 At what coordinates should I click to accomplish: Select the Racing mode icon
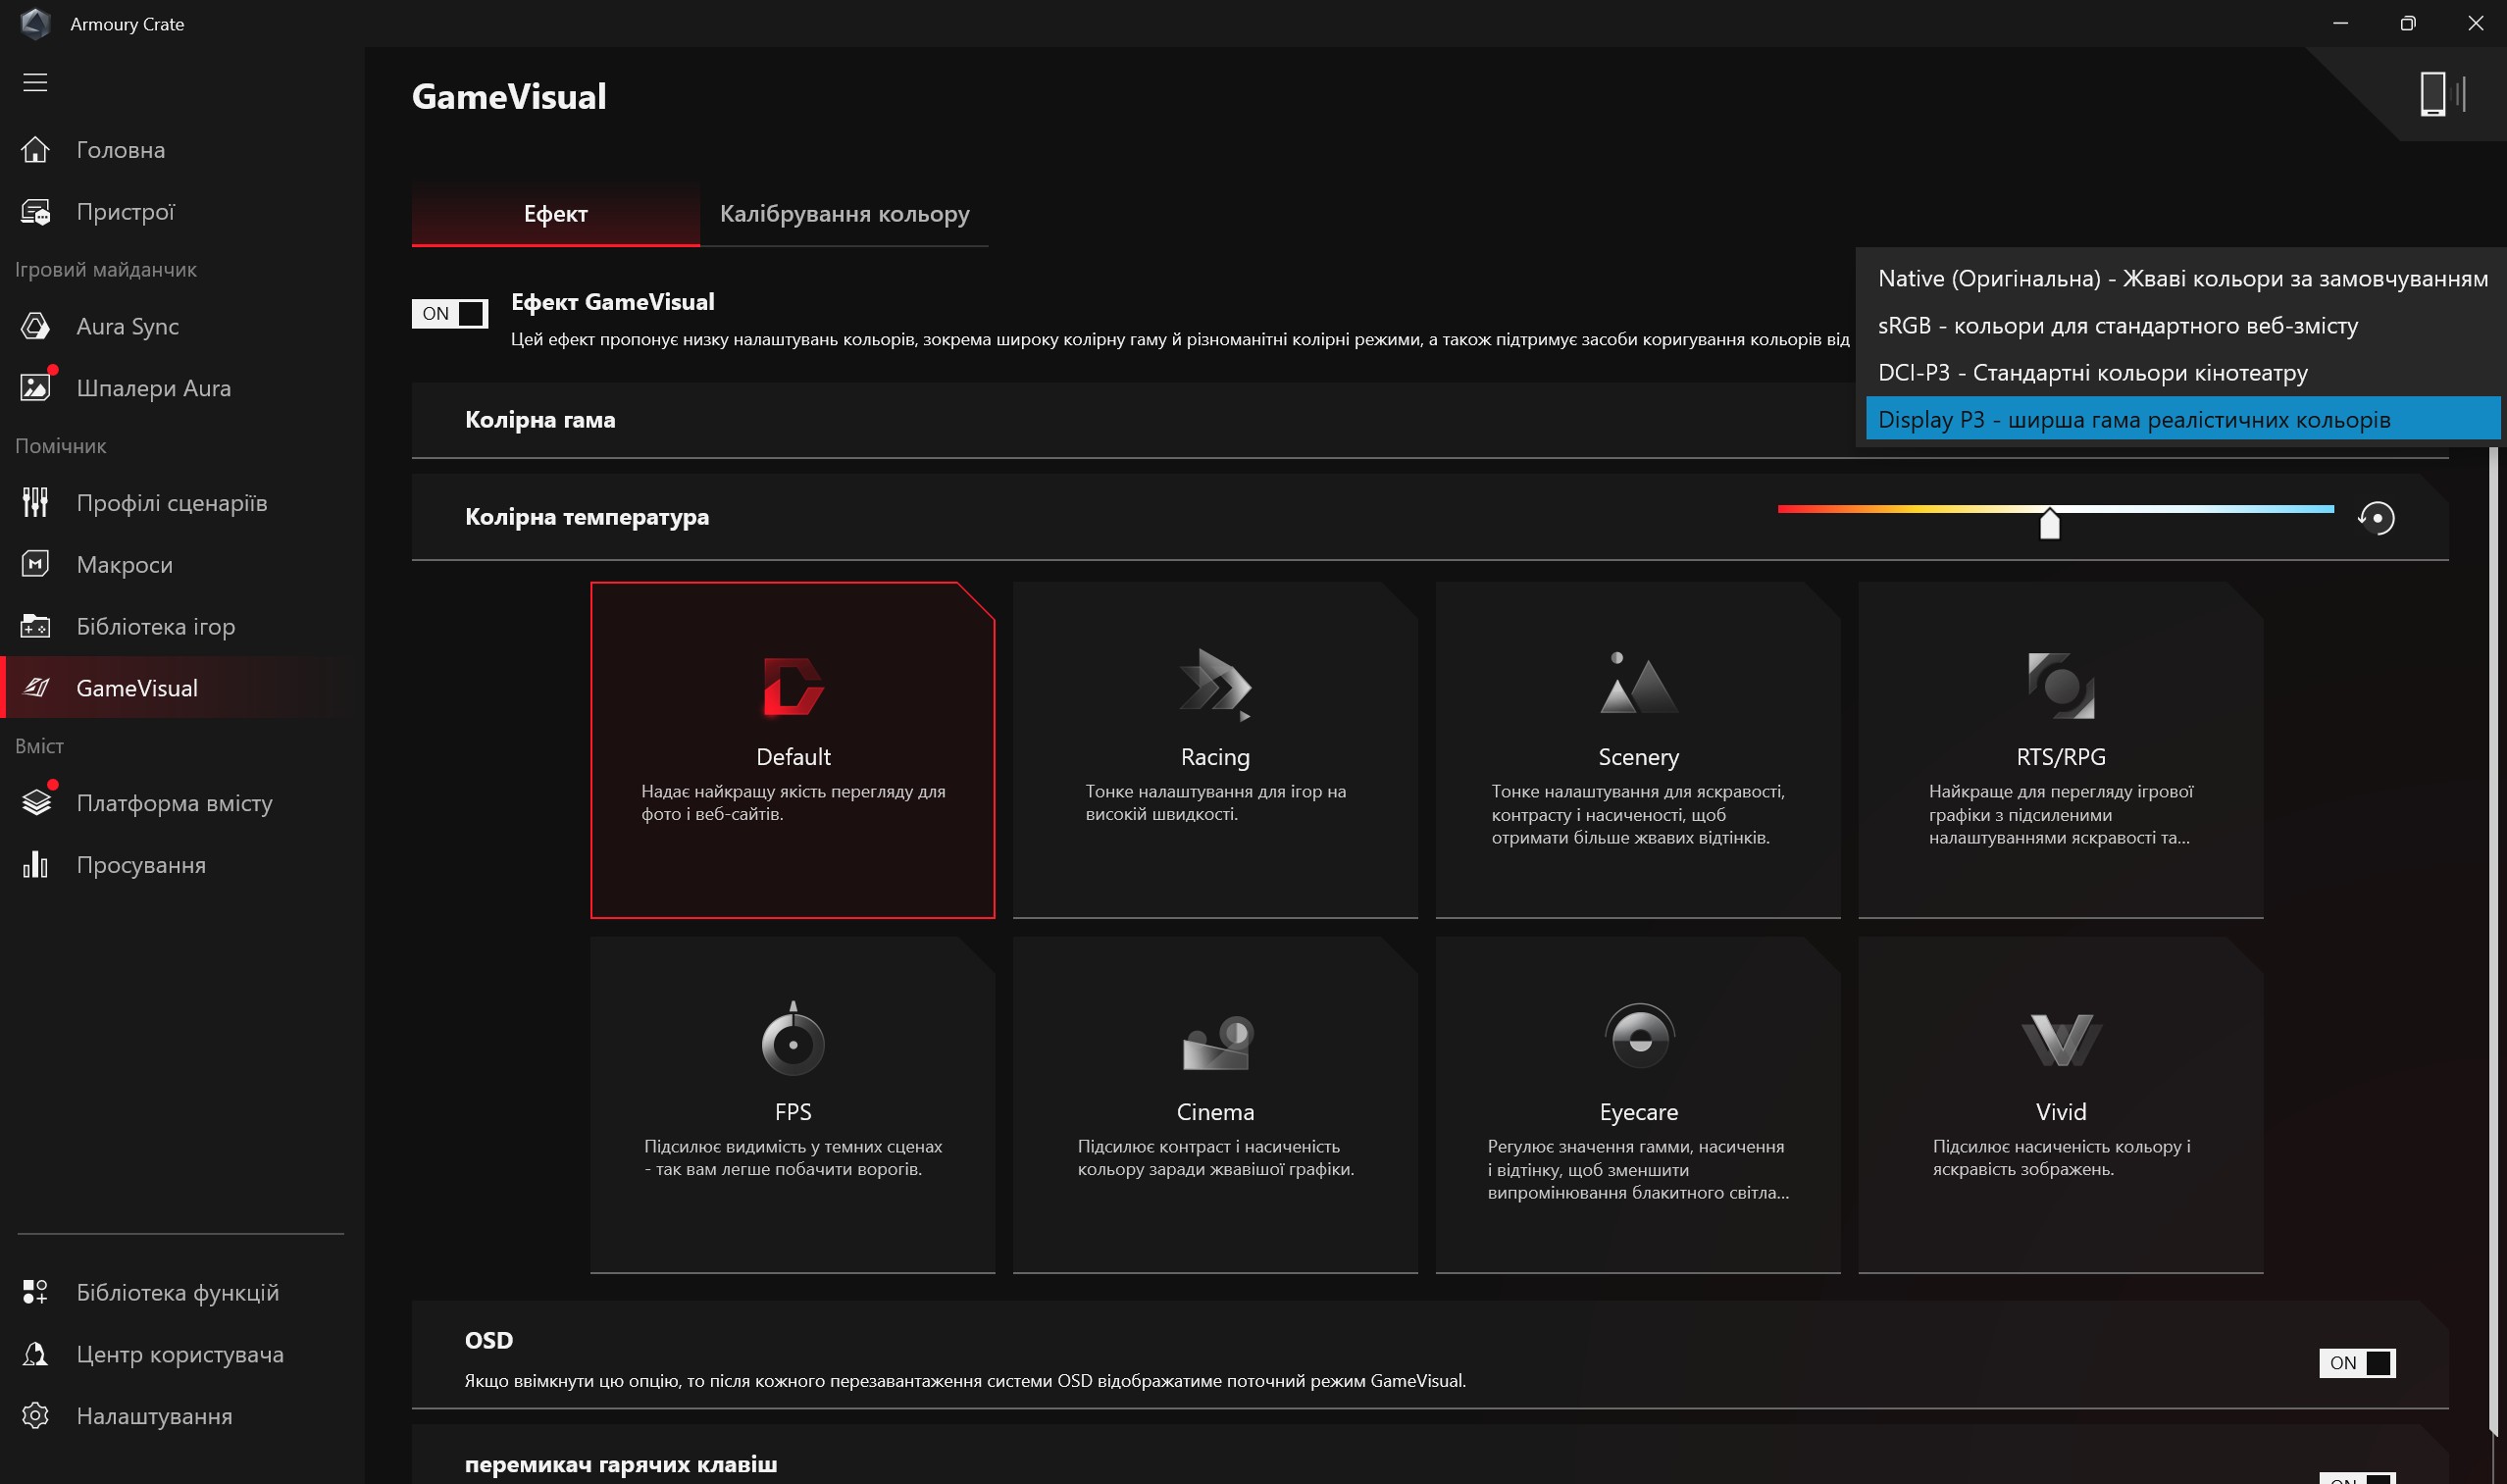coord(1215,685)
